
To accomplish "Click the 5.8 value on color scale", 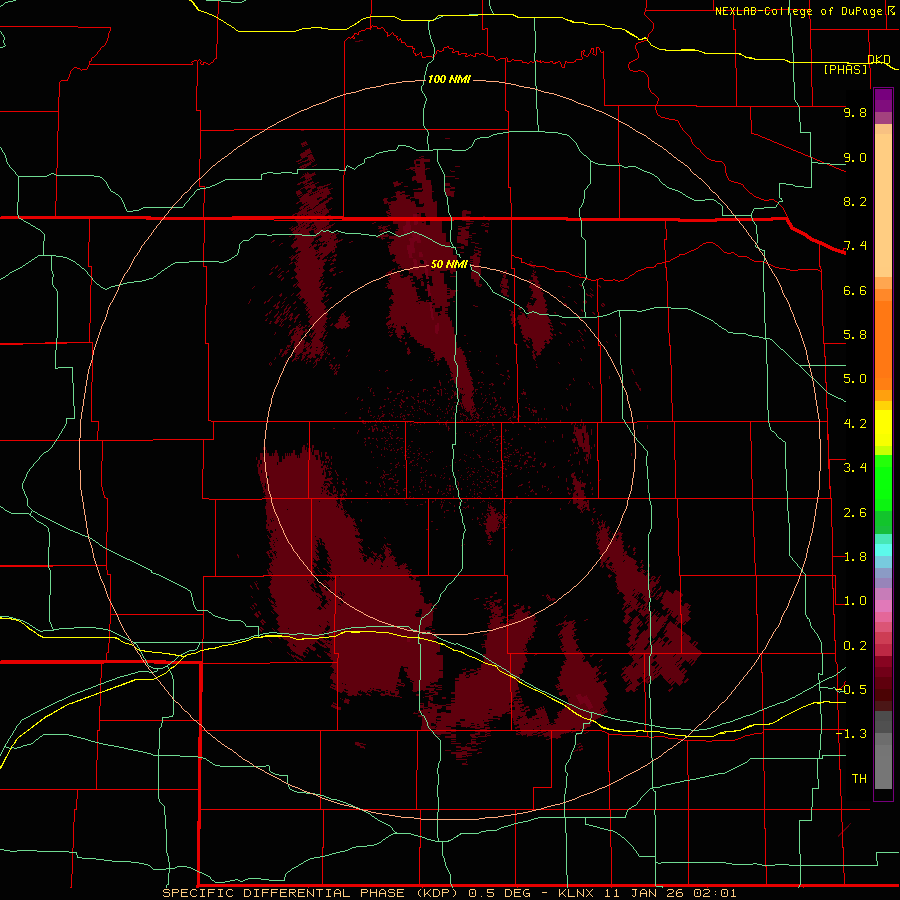I will (855, 335).
